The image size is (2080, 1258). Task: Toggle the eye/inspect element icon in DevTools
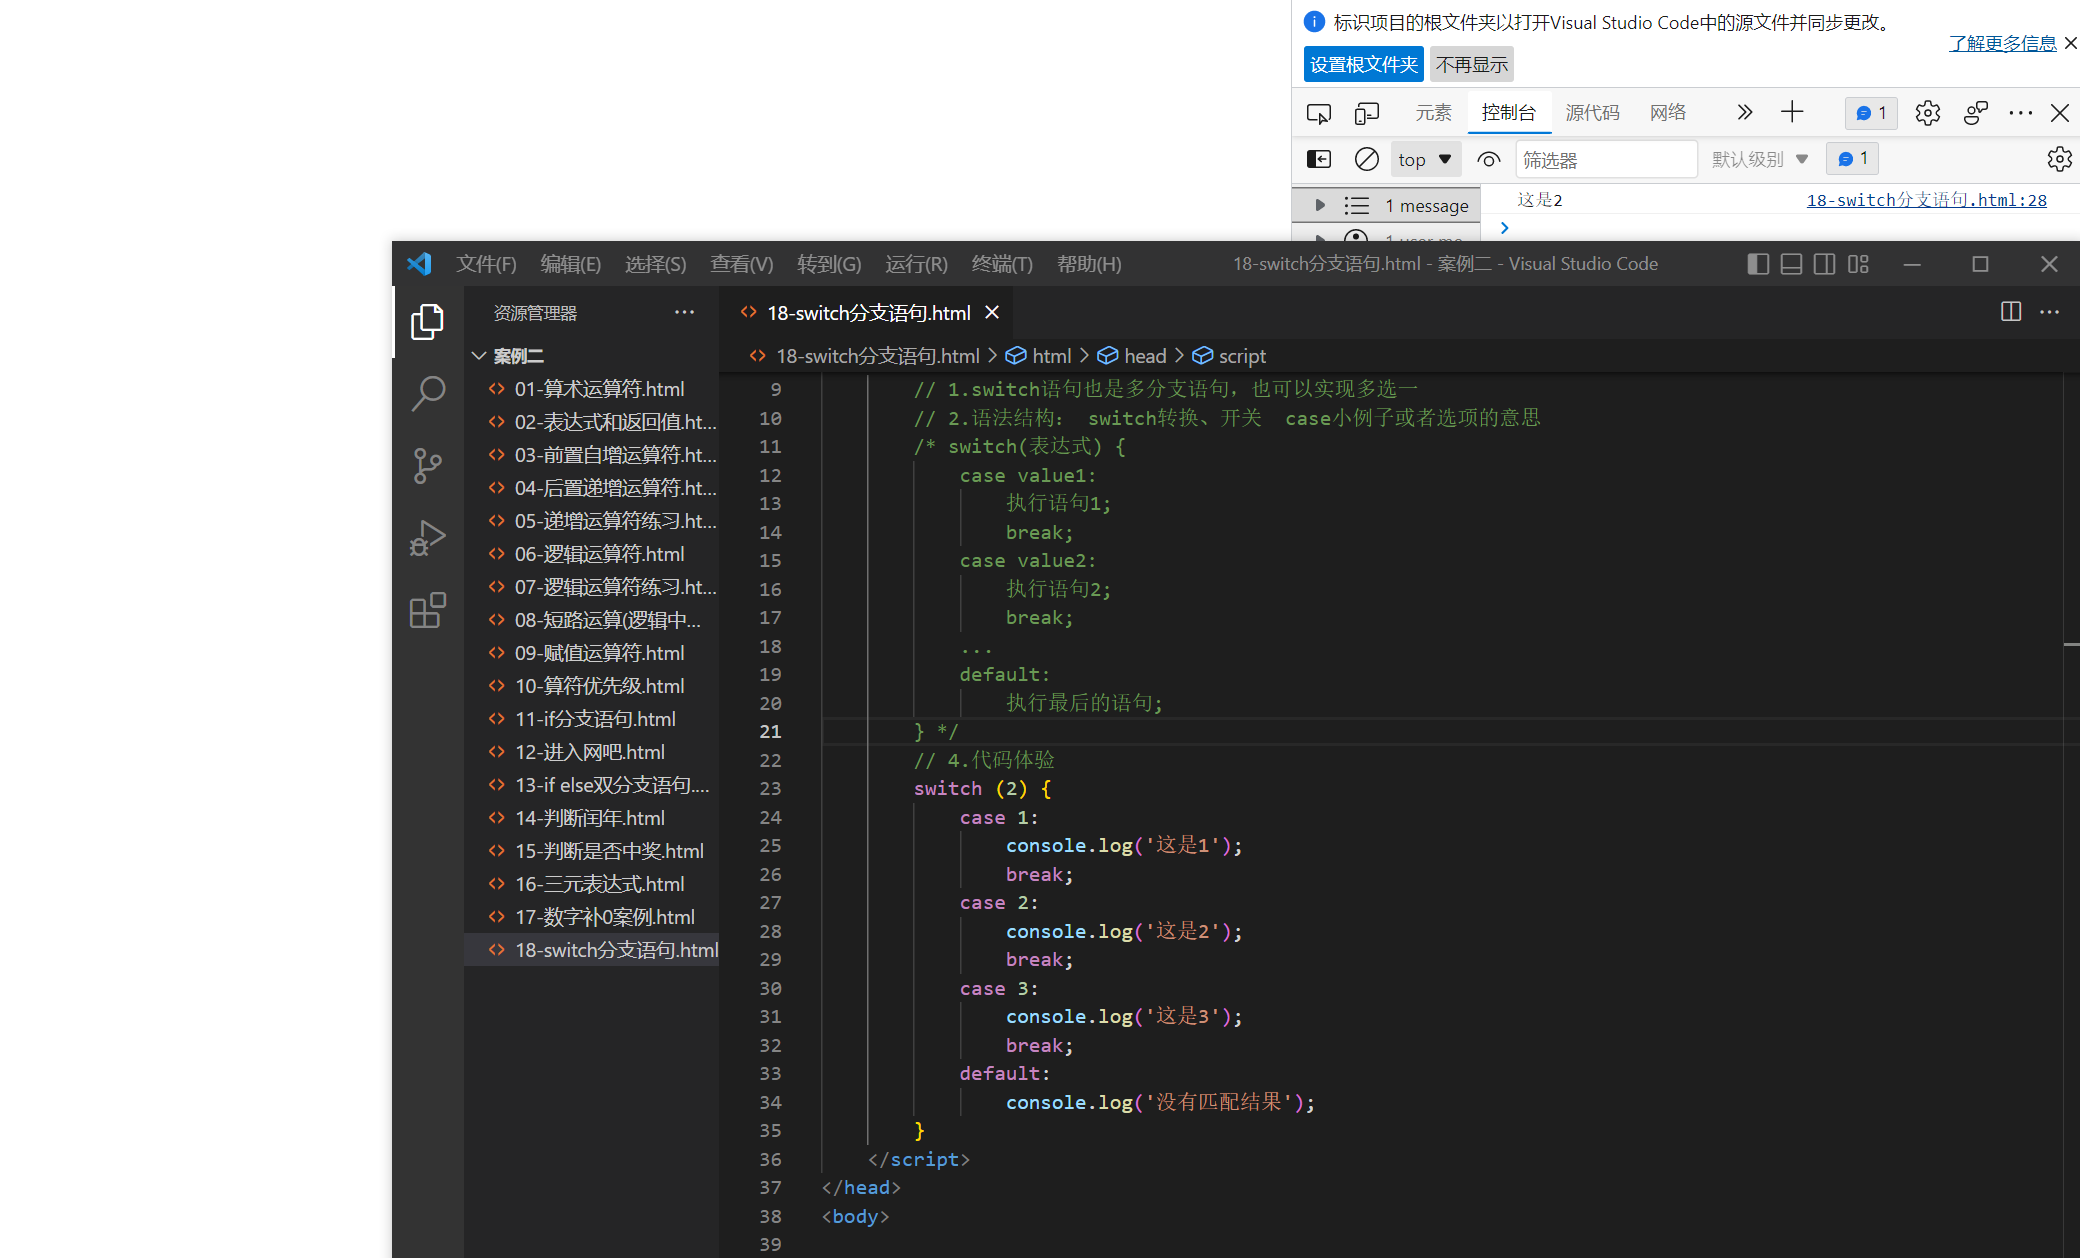1490,159
